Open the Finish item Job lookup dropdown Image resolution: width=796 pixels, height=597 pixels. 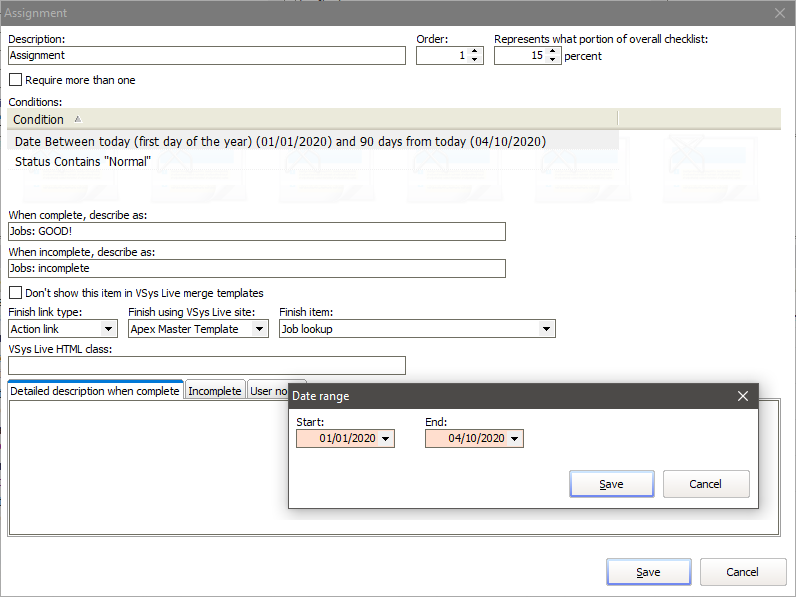pyautogui.click(x=546, y=329)
